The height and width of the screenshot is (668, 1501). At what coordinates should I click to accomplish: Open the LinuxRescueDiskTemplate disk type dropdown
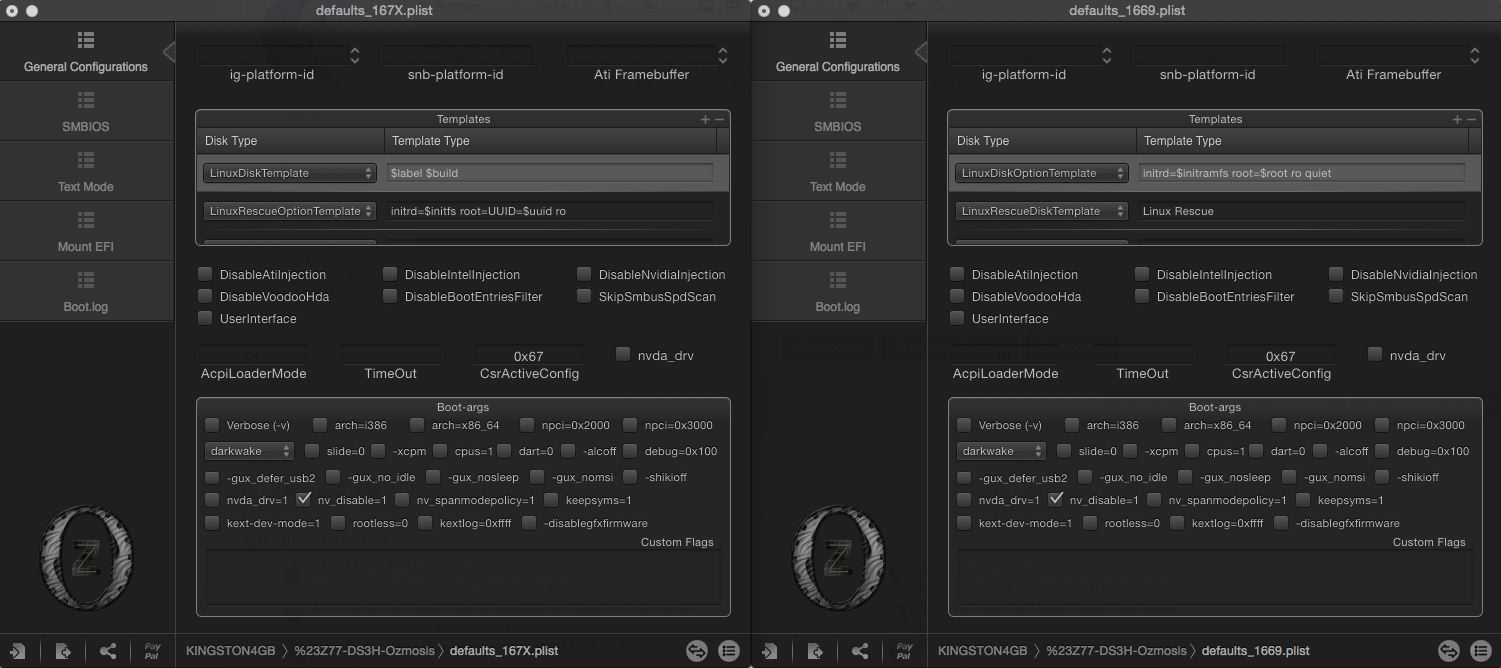coord(1041,211)
